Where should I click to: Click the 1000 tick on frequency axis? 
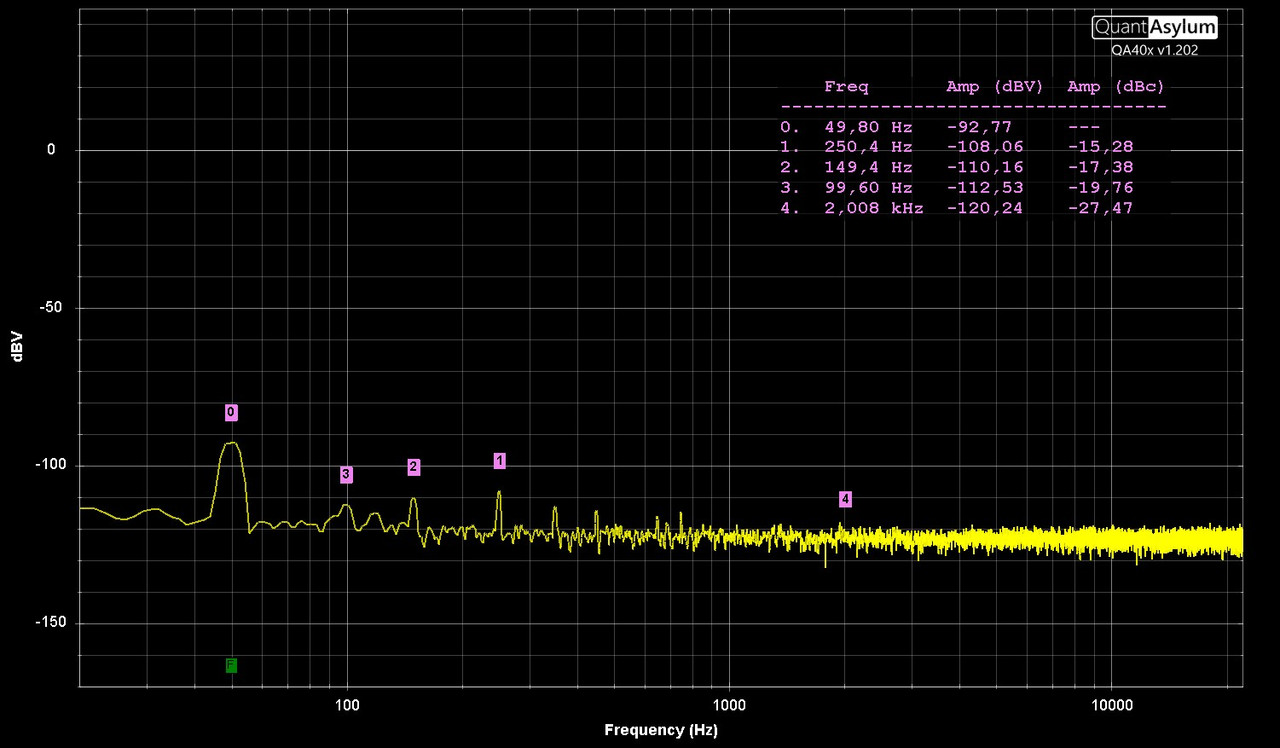(729, 704)
